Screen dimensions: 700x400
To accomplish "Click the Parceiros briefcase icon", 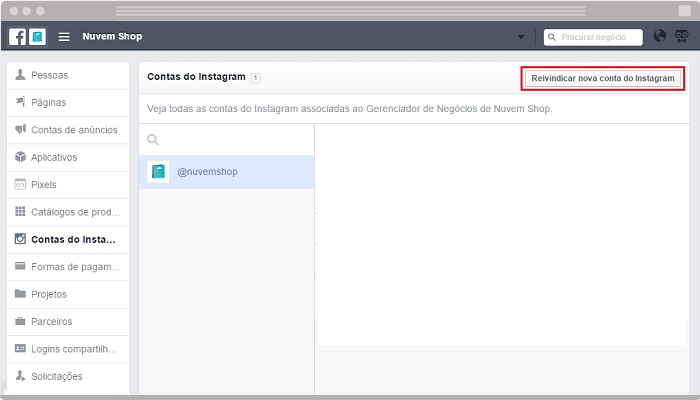I will 20,321.
